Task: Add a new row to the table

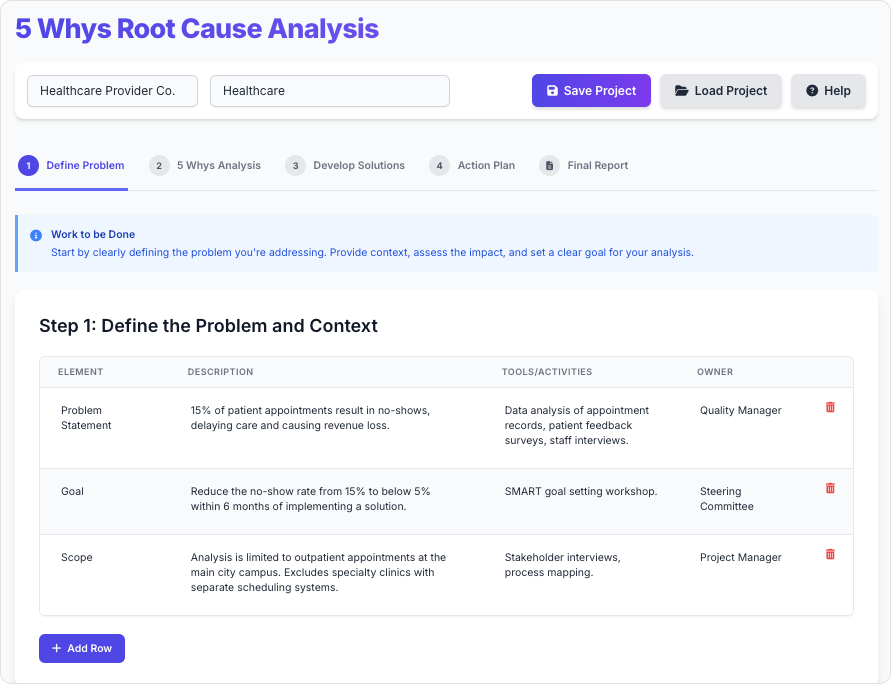Action: tap(82, 648)
